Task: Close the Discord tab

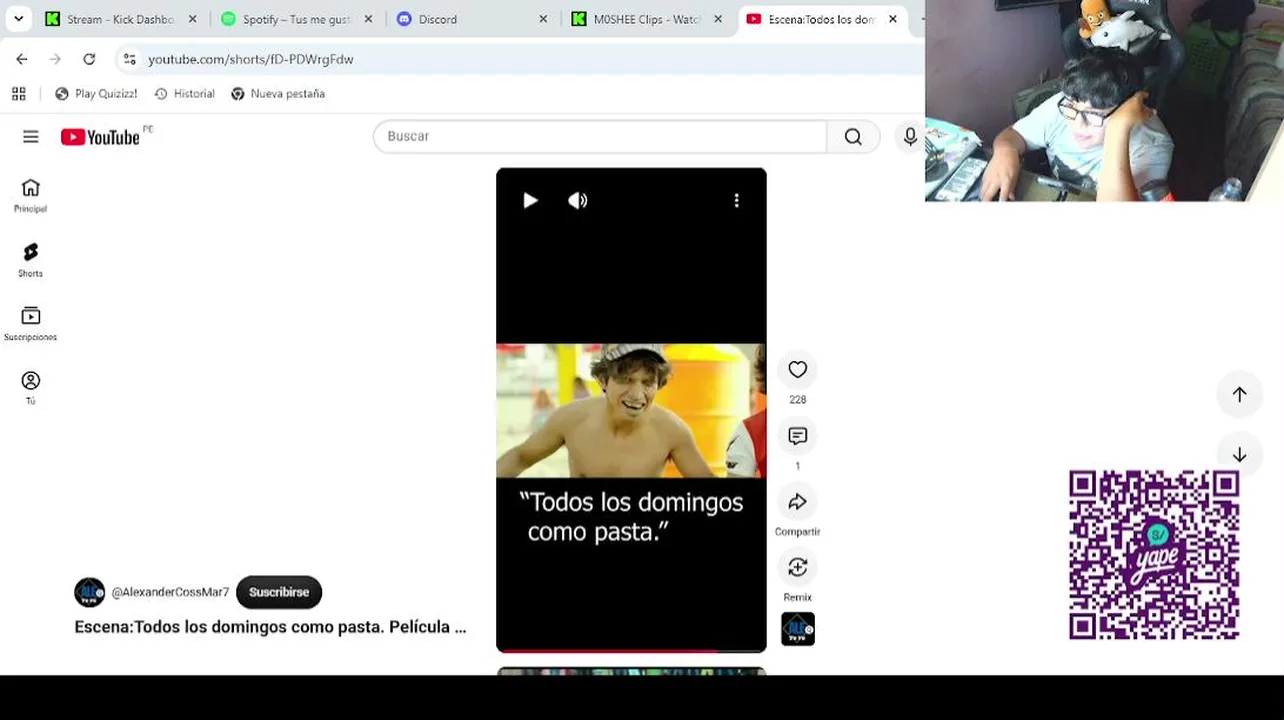Action: (x=543, y=19)
